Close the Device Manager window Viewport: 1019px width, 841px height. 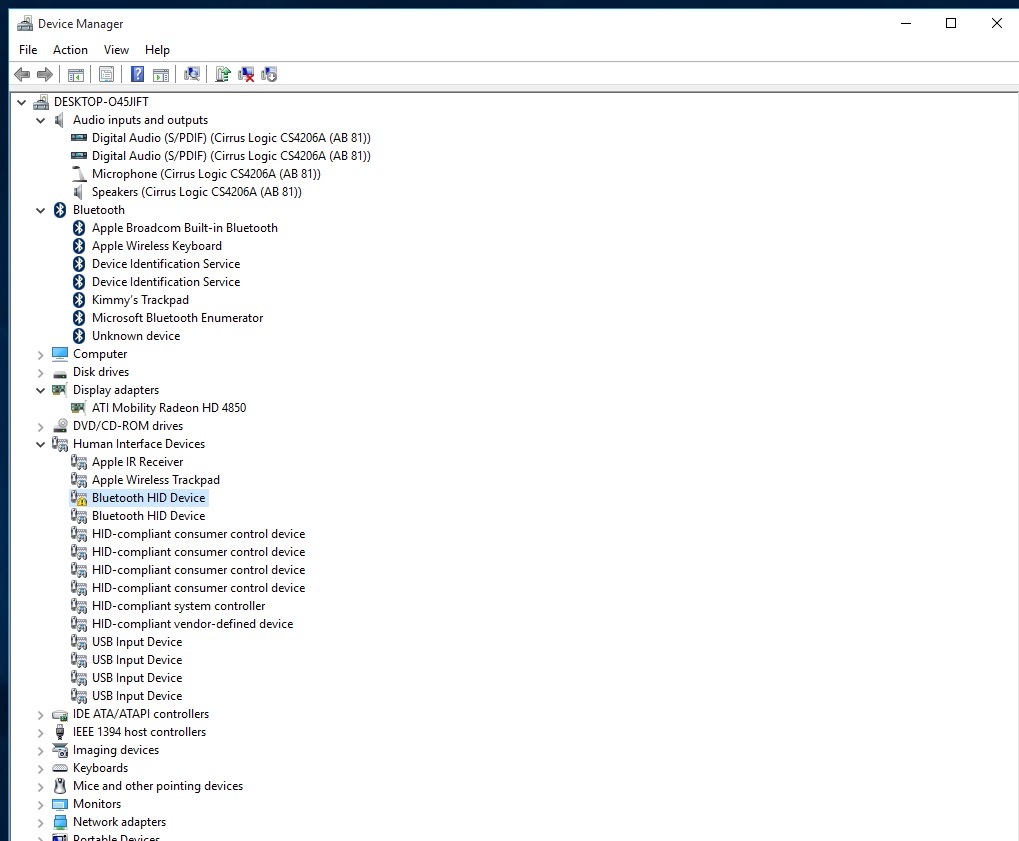[x=996, y=23]
